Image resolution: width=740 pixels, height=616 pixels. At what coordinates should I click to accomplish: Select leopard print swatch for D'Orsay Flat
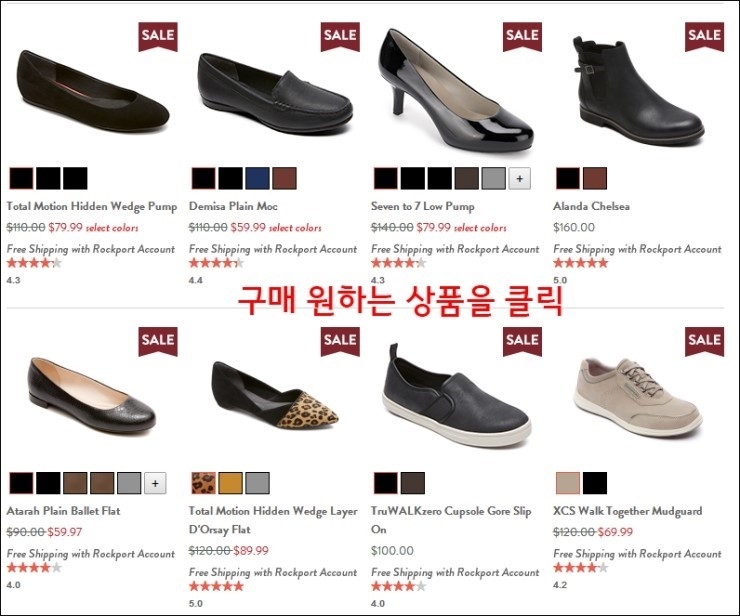point(203,483)
